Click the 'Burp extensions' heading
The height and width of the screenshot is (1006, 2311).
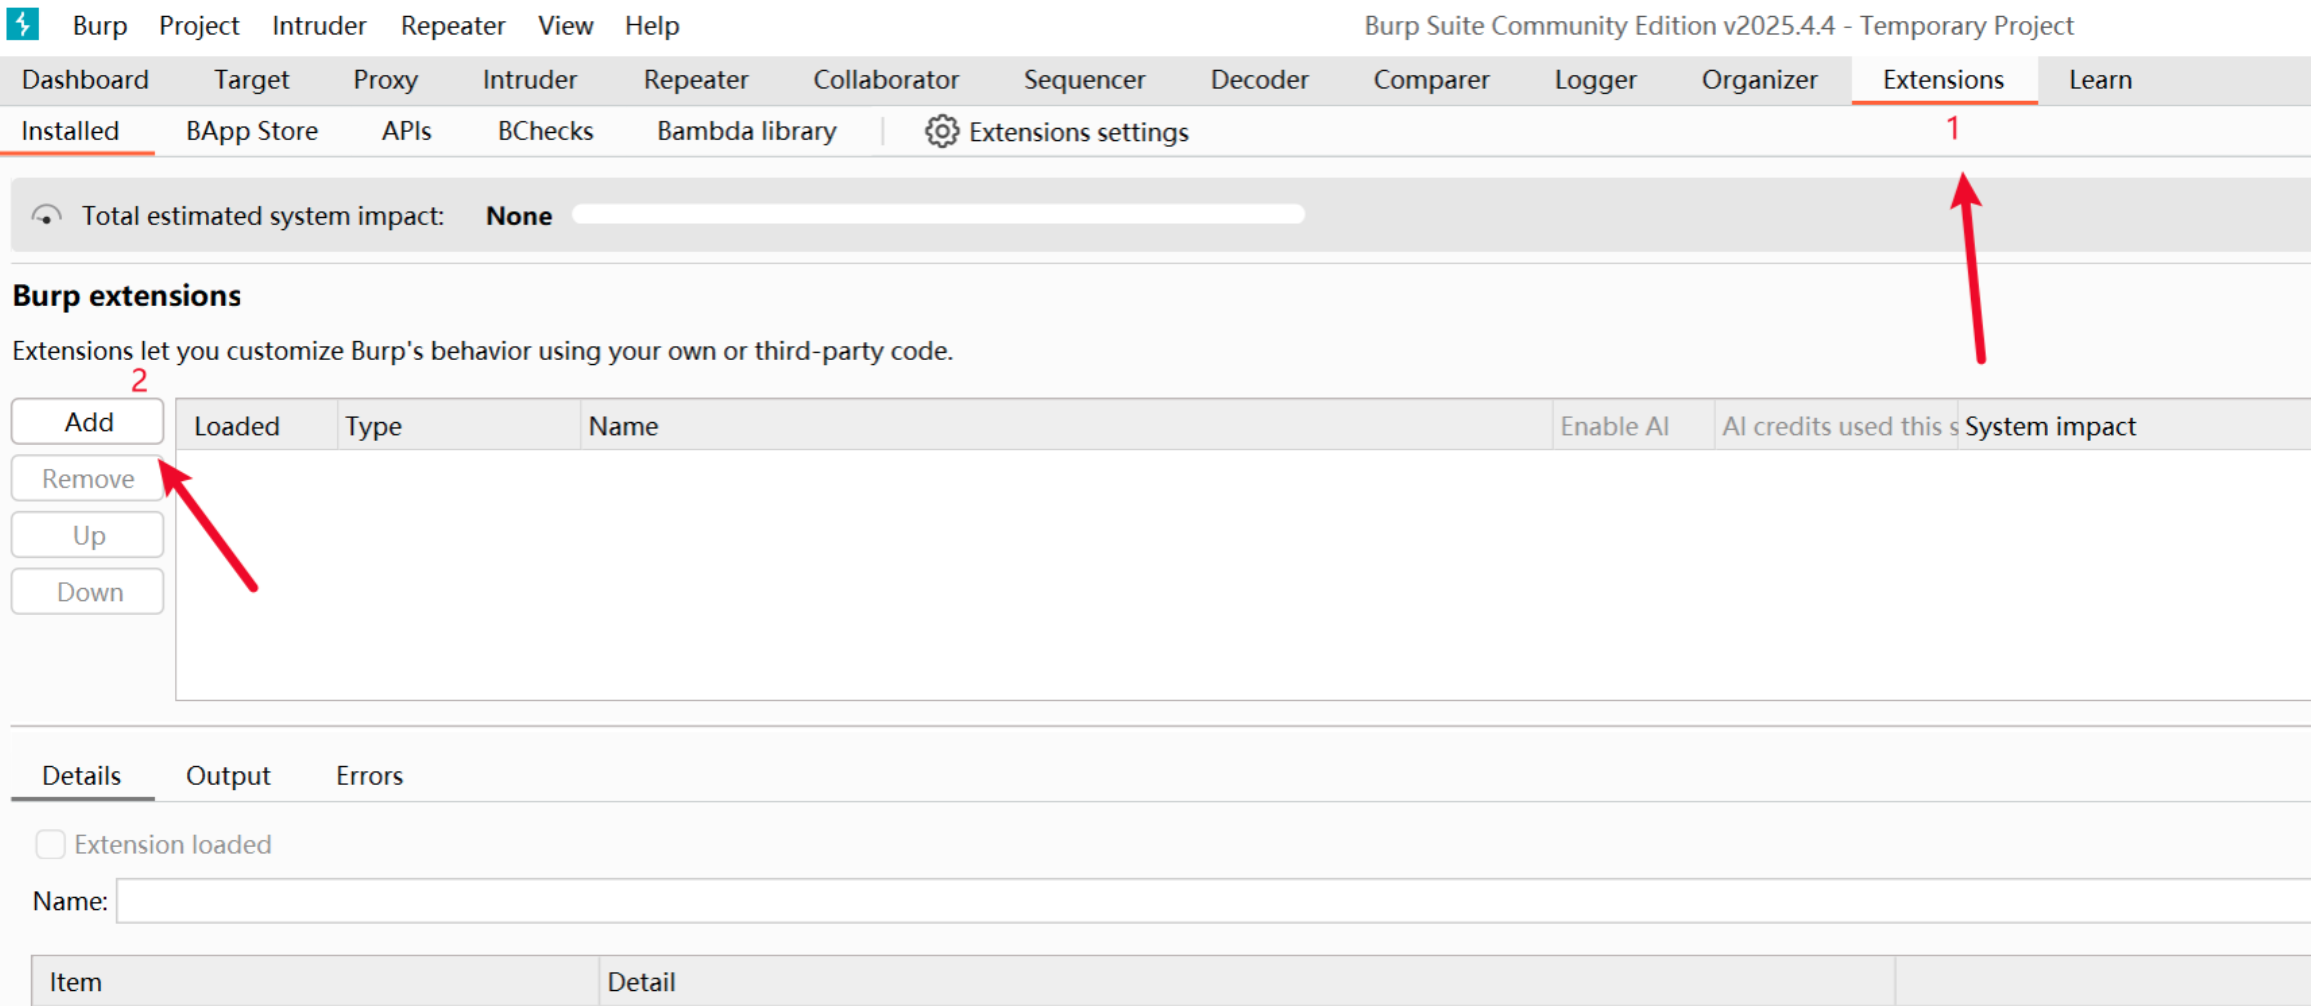(127, 296)
